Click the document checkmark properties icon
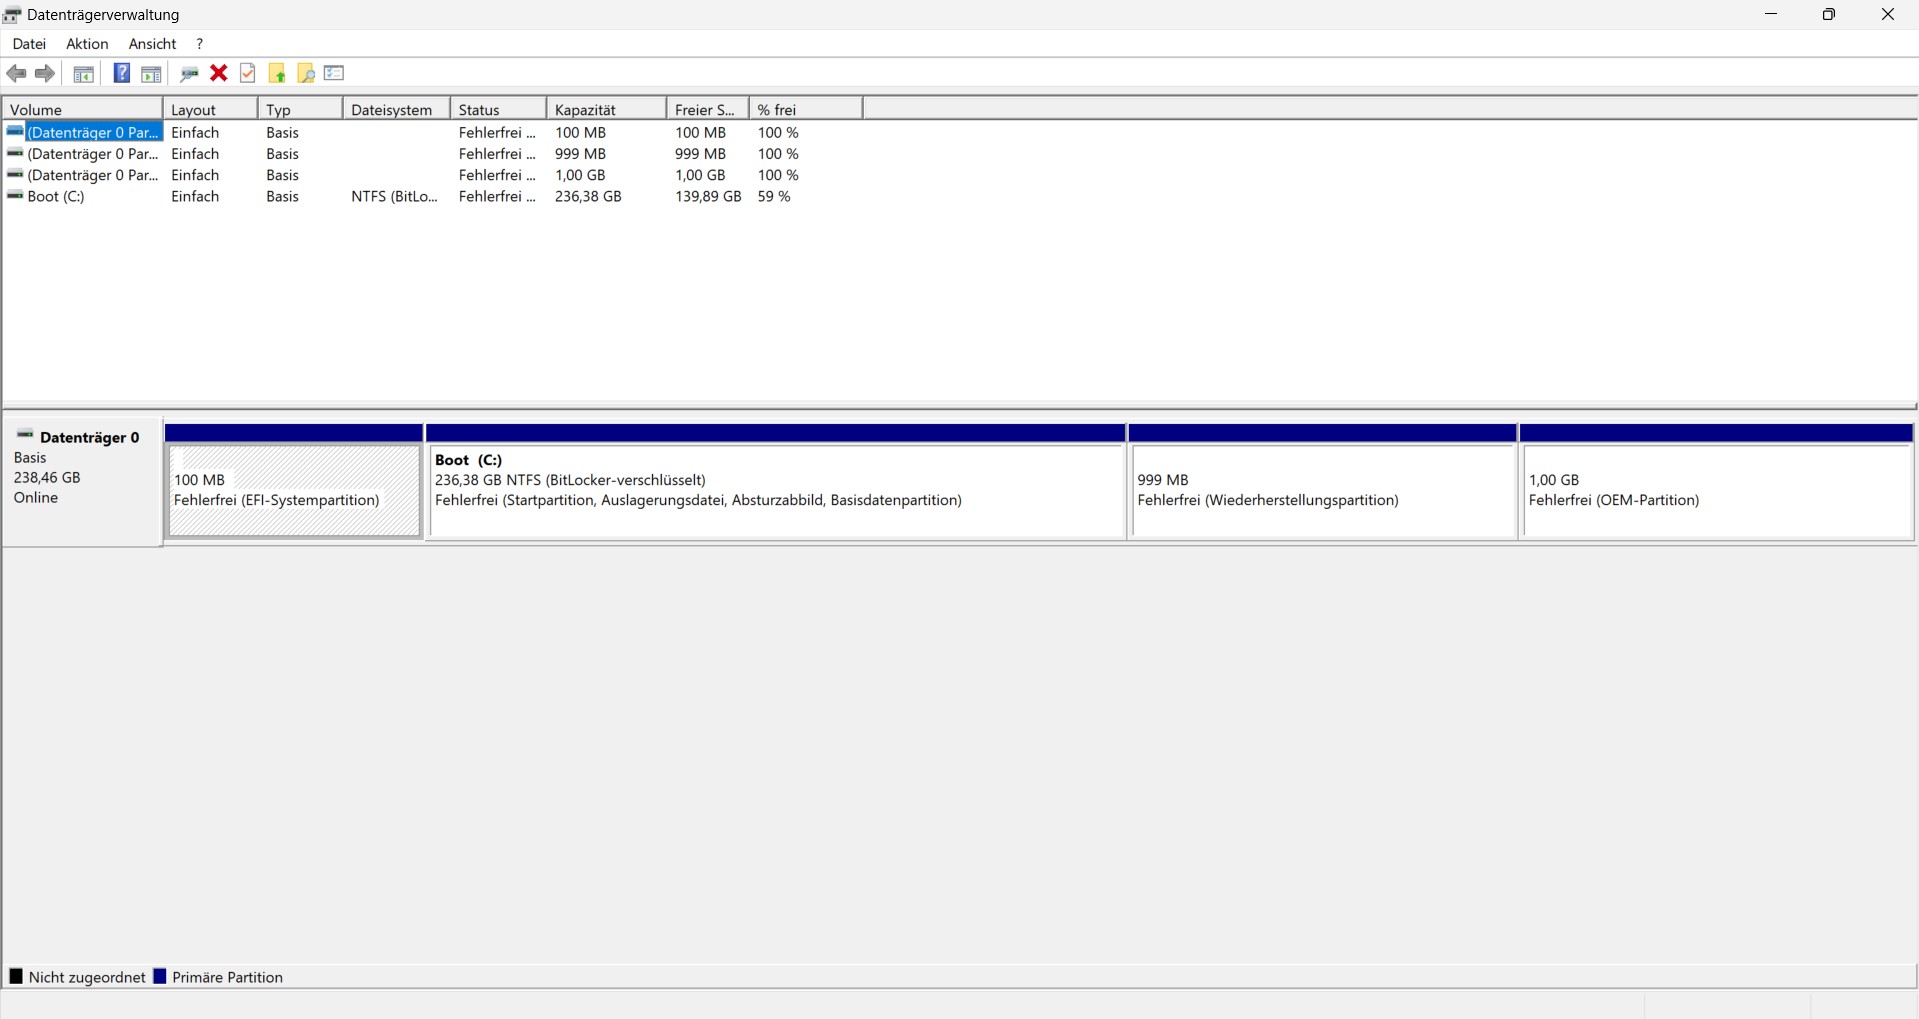 click(248, 73)
